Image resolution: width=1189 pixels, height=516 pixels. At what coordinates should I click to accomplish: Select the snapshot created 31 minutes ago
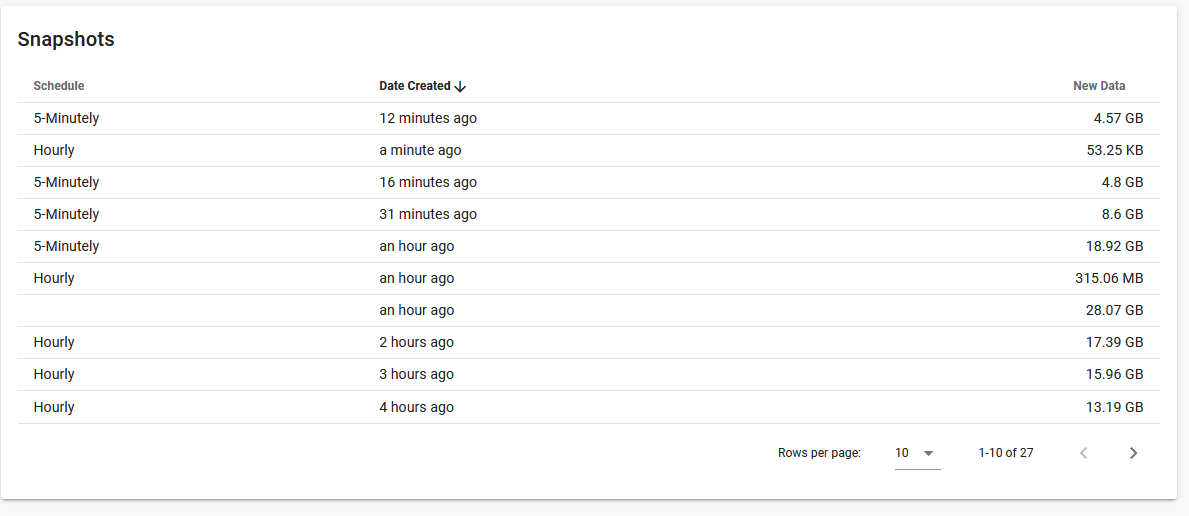[428, 214]
